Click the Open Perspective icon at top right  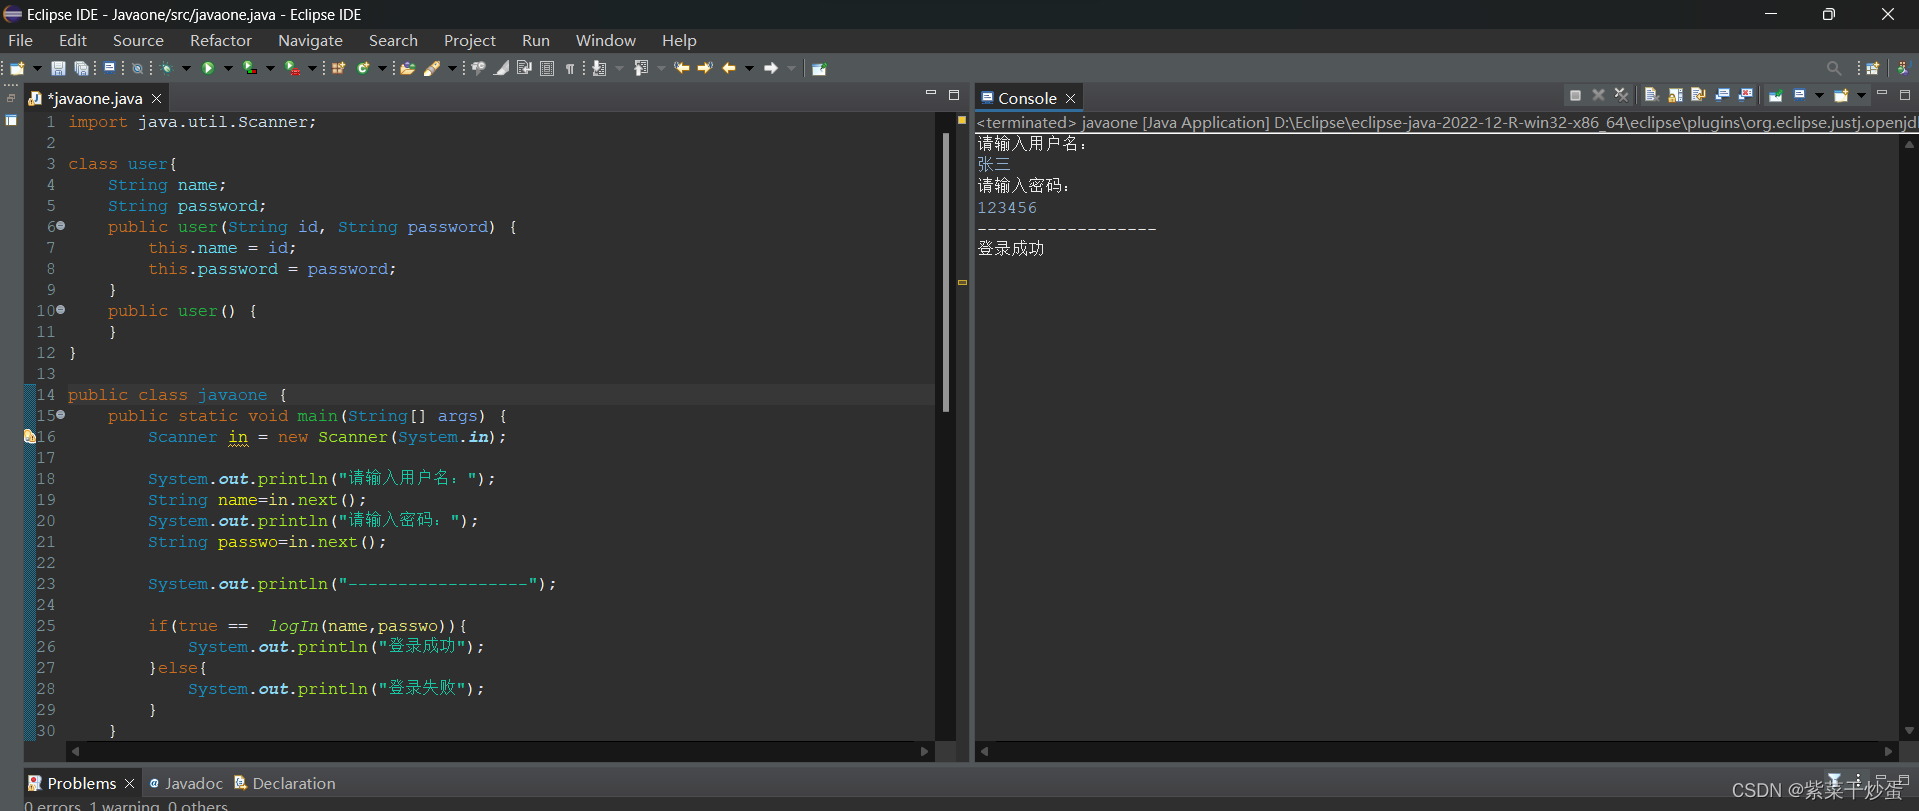(1872, 68)
